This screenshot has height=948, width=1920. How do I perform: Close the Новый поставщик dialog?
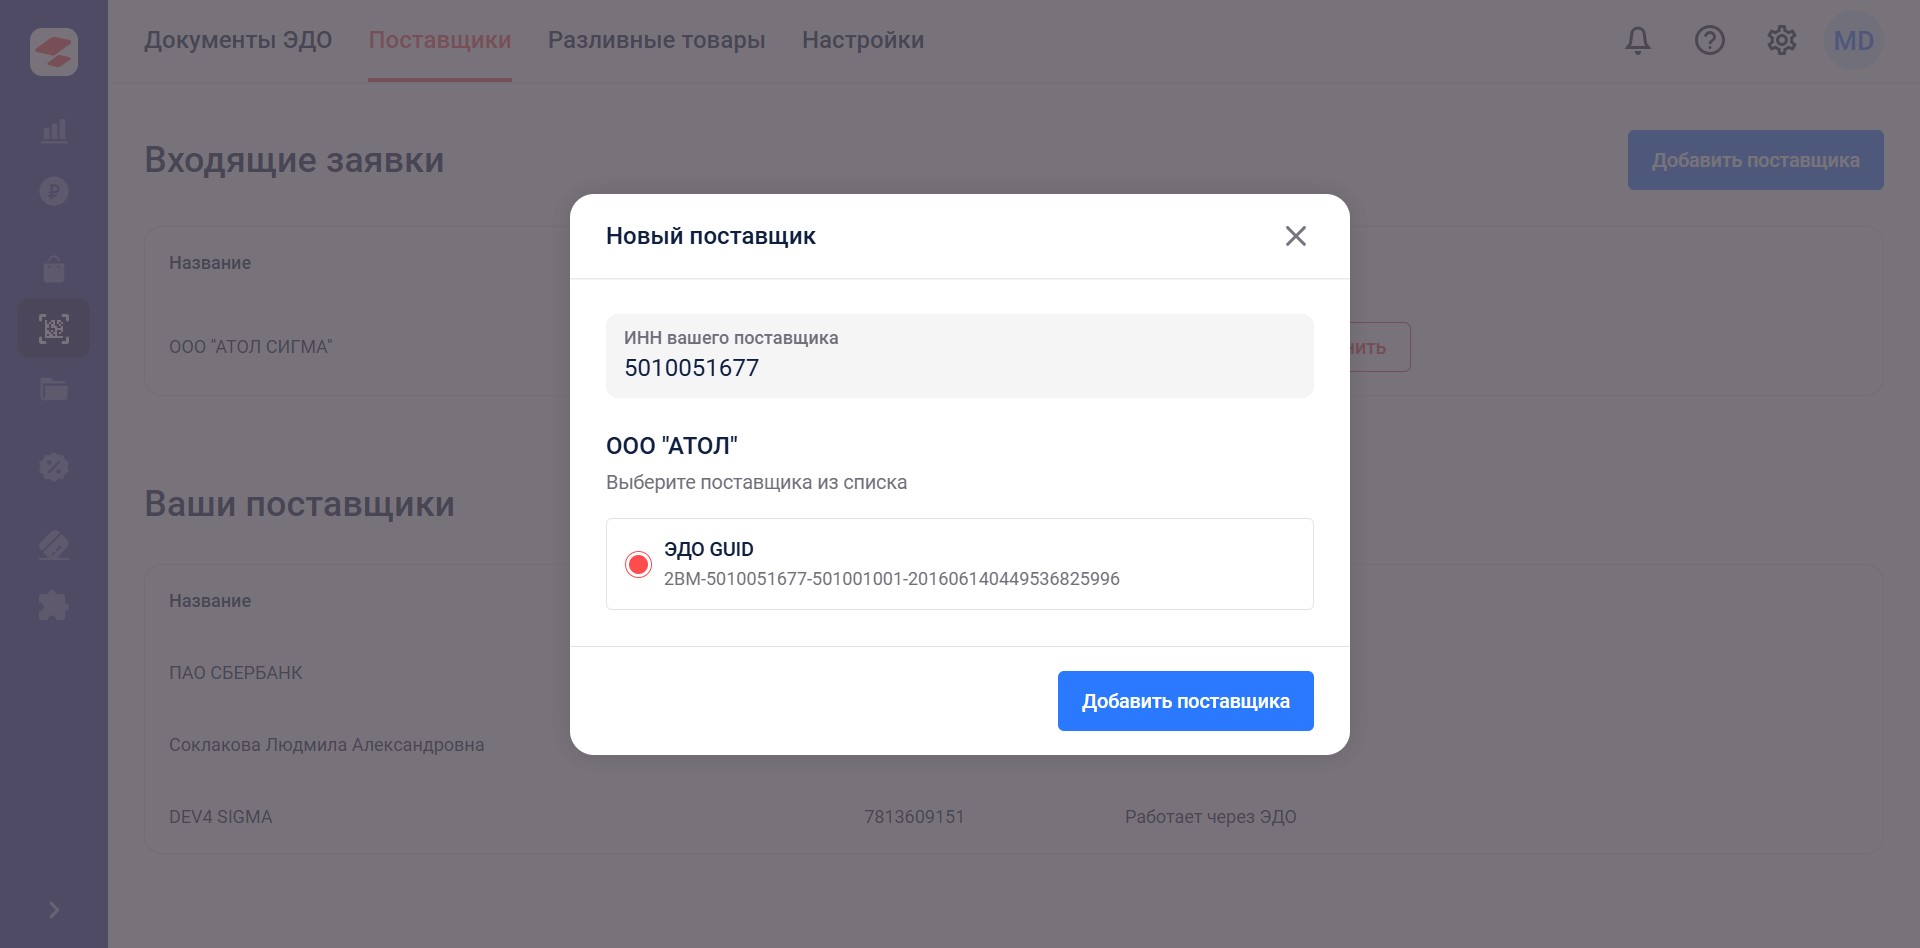[x=1295, y=236]
